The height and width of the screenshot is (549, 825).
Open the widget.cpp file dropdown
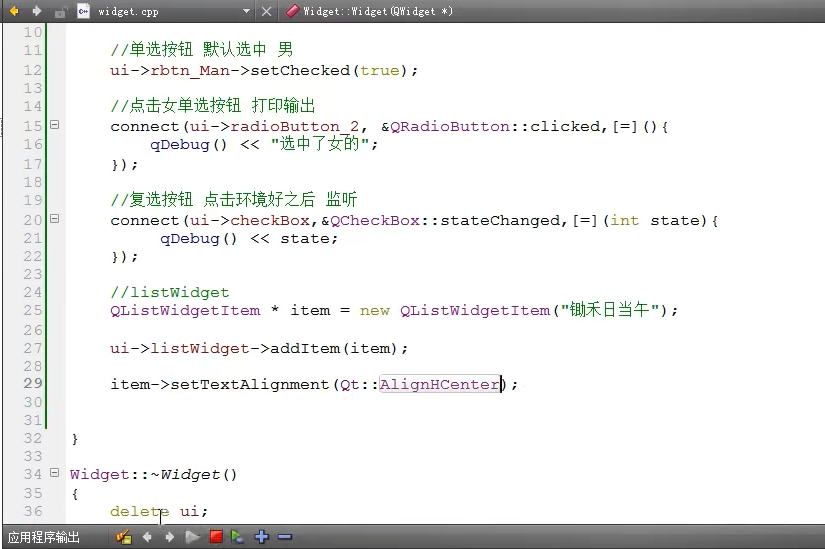pos(246,11)
